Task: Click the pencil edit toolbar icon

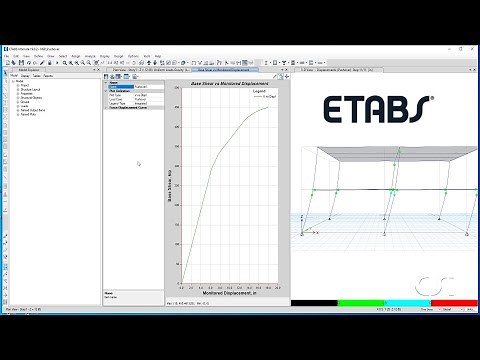Action: (x=42, y=63)
